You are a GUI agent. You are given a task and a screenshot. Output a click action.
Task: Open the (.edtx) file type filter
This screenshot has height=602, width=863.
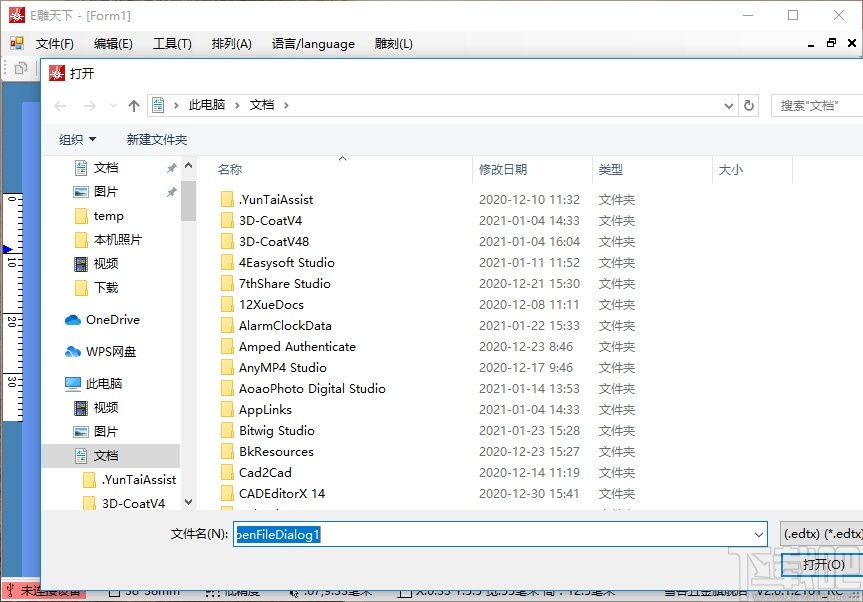click(822, 534)
